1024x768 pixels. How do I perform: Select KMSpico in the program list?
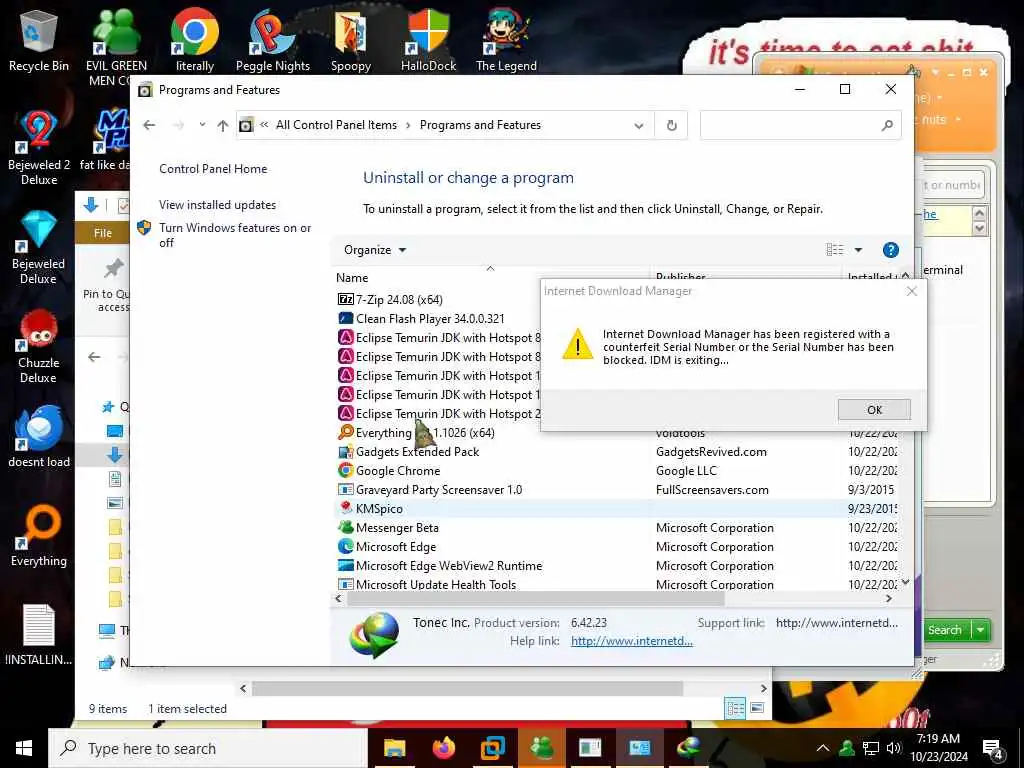click(379, 509)
